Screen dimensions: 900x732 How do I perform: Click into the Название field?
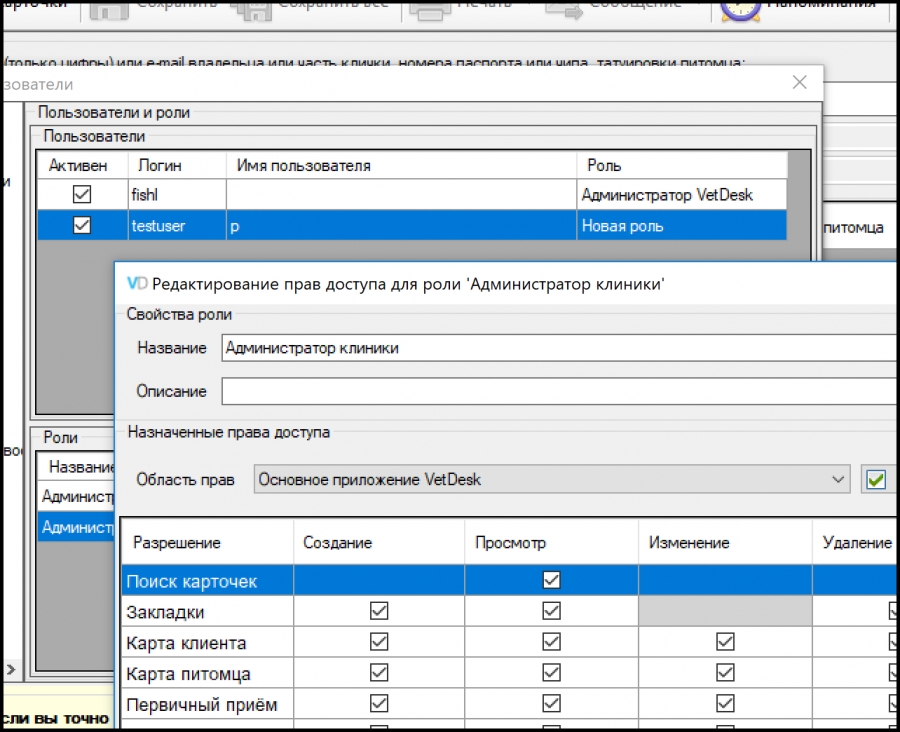[560, 348]
